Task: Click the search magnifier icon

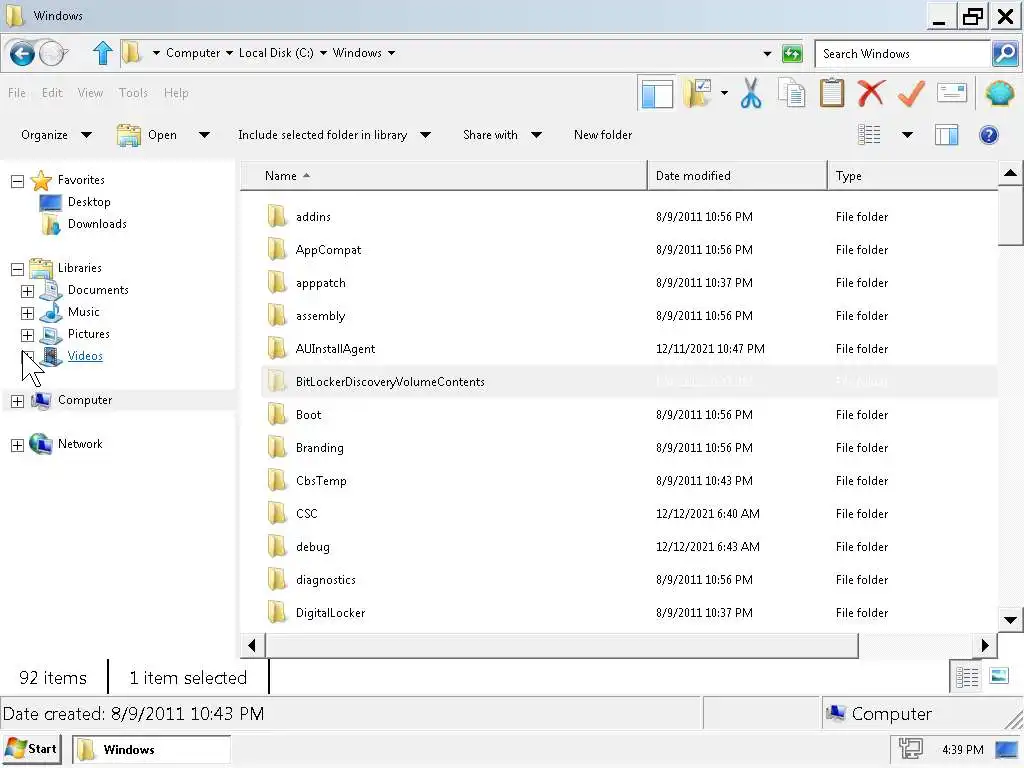Action: coord(1005,54)
